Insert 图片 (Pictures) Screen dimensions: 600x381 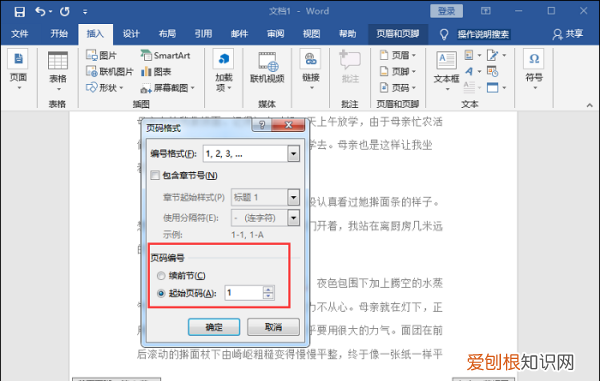pos(101,55)
